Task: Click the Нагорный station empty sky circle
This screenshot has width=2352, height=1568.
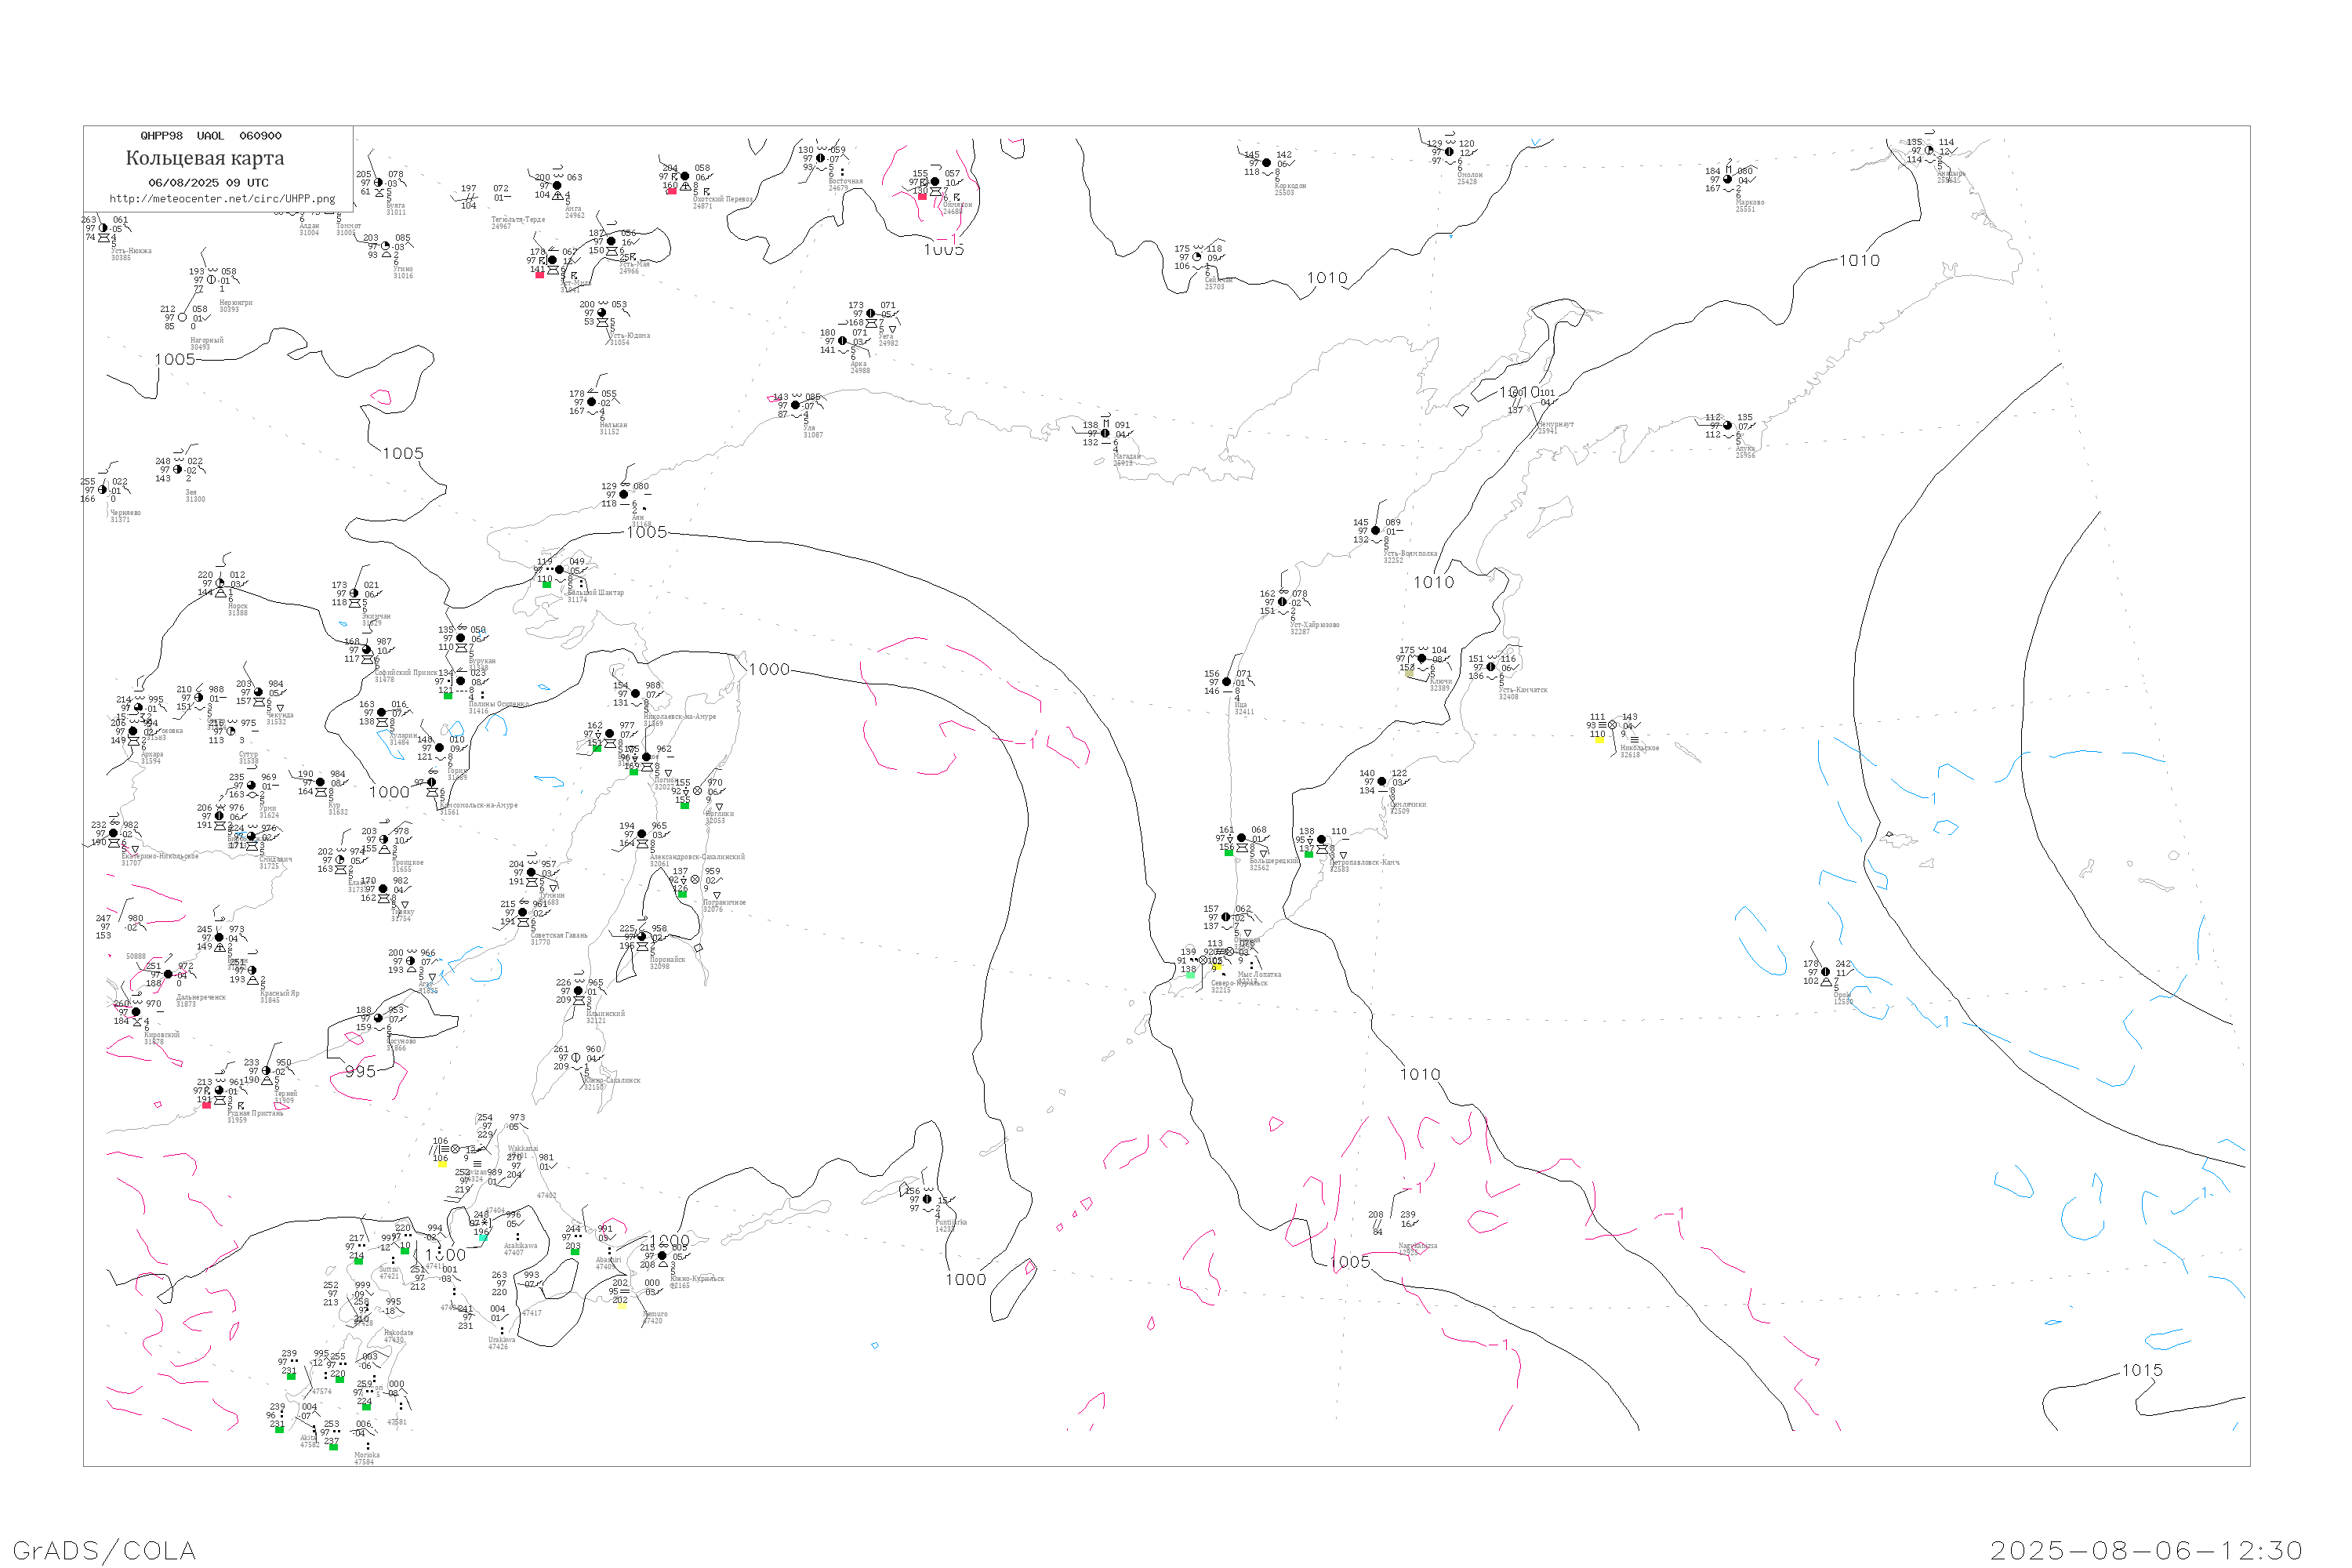Action: coord(182,318)
